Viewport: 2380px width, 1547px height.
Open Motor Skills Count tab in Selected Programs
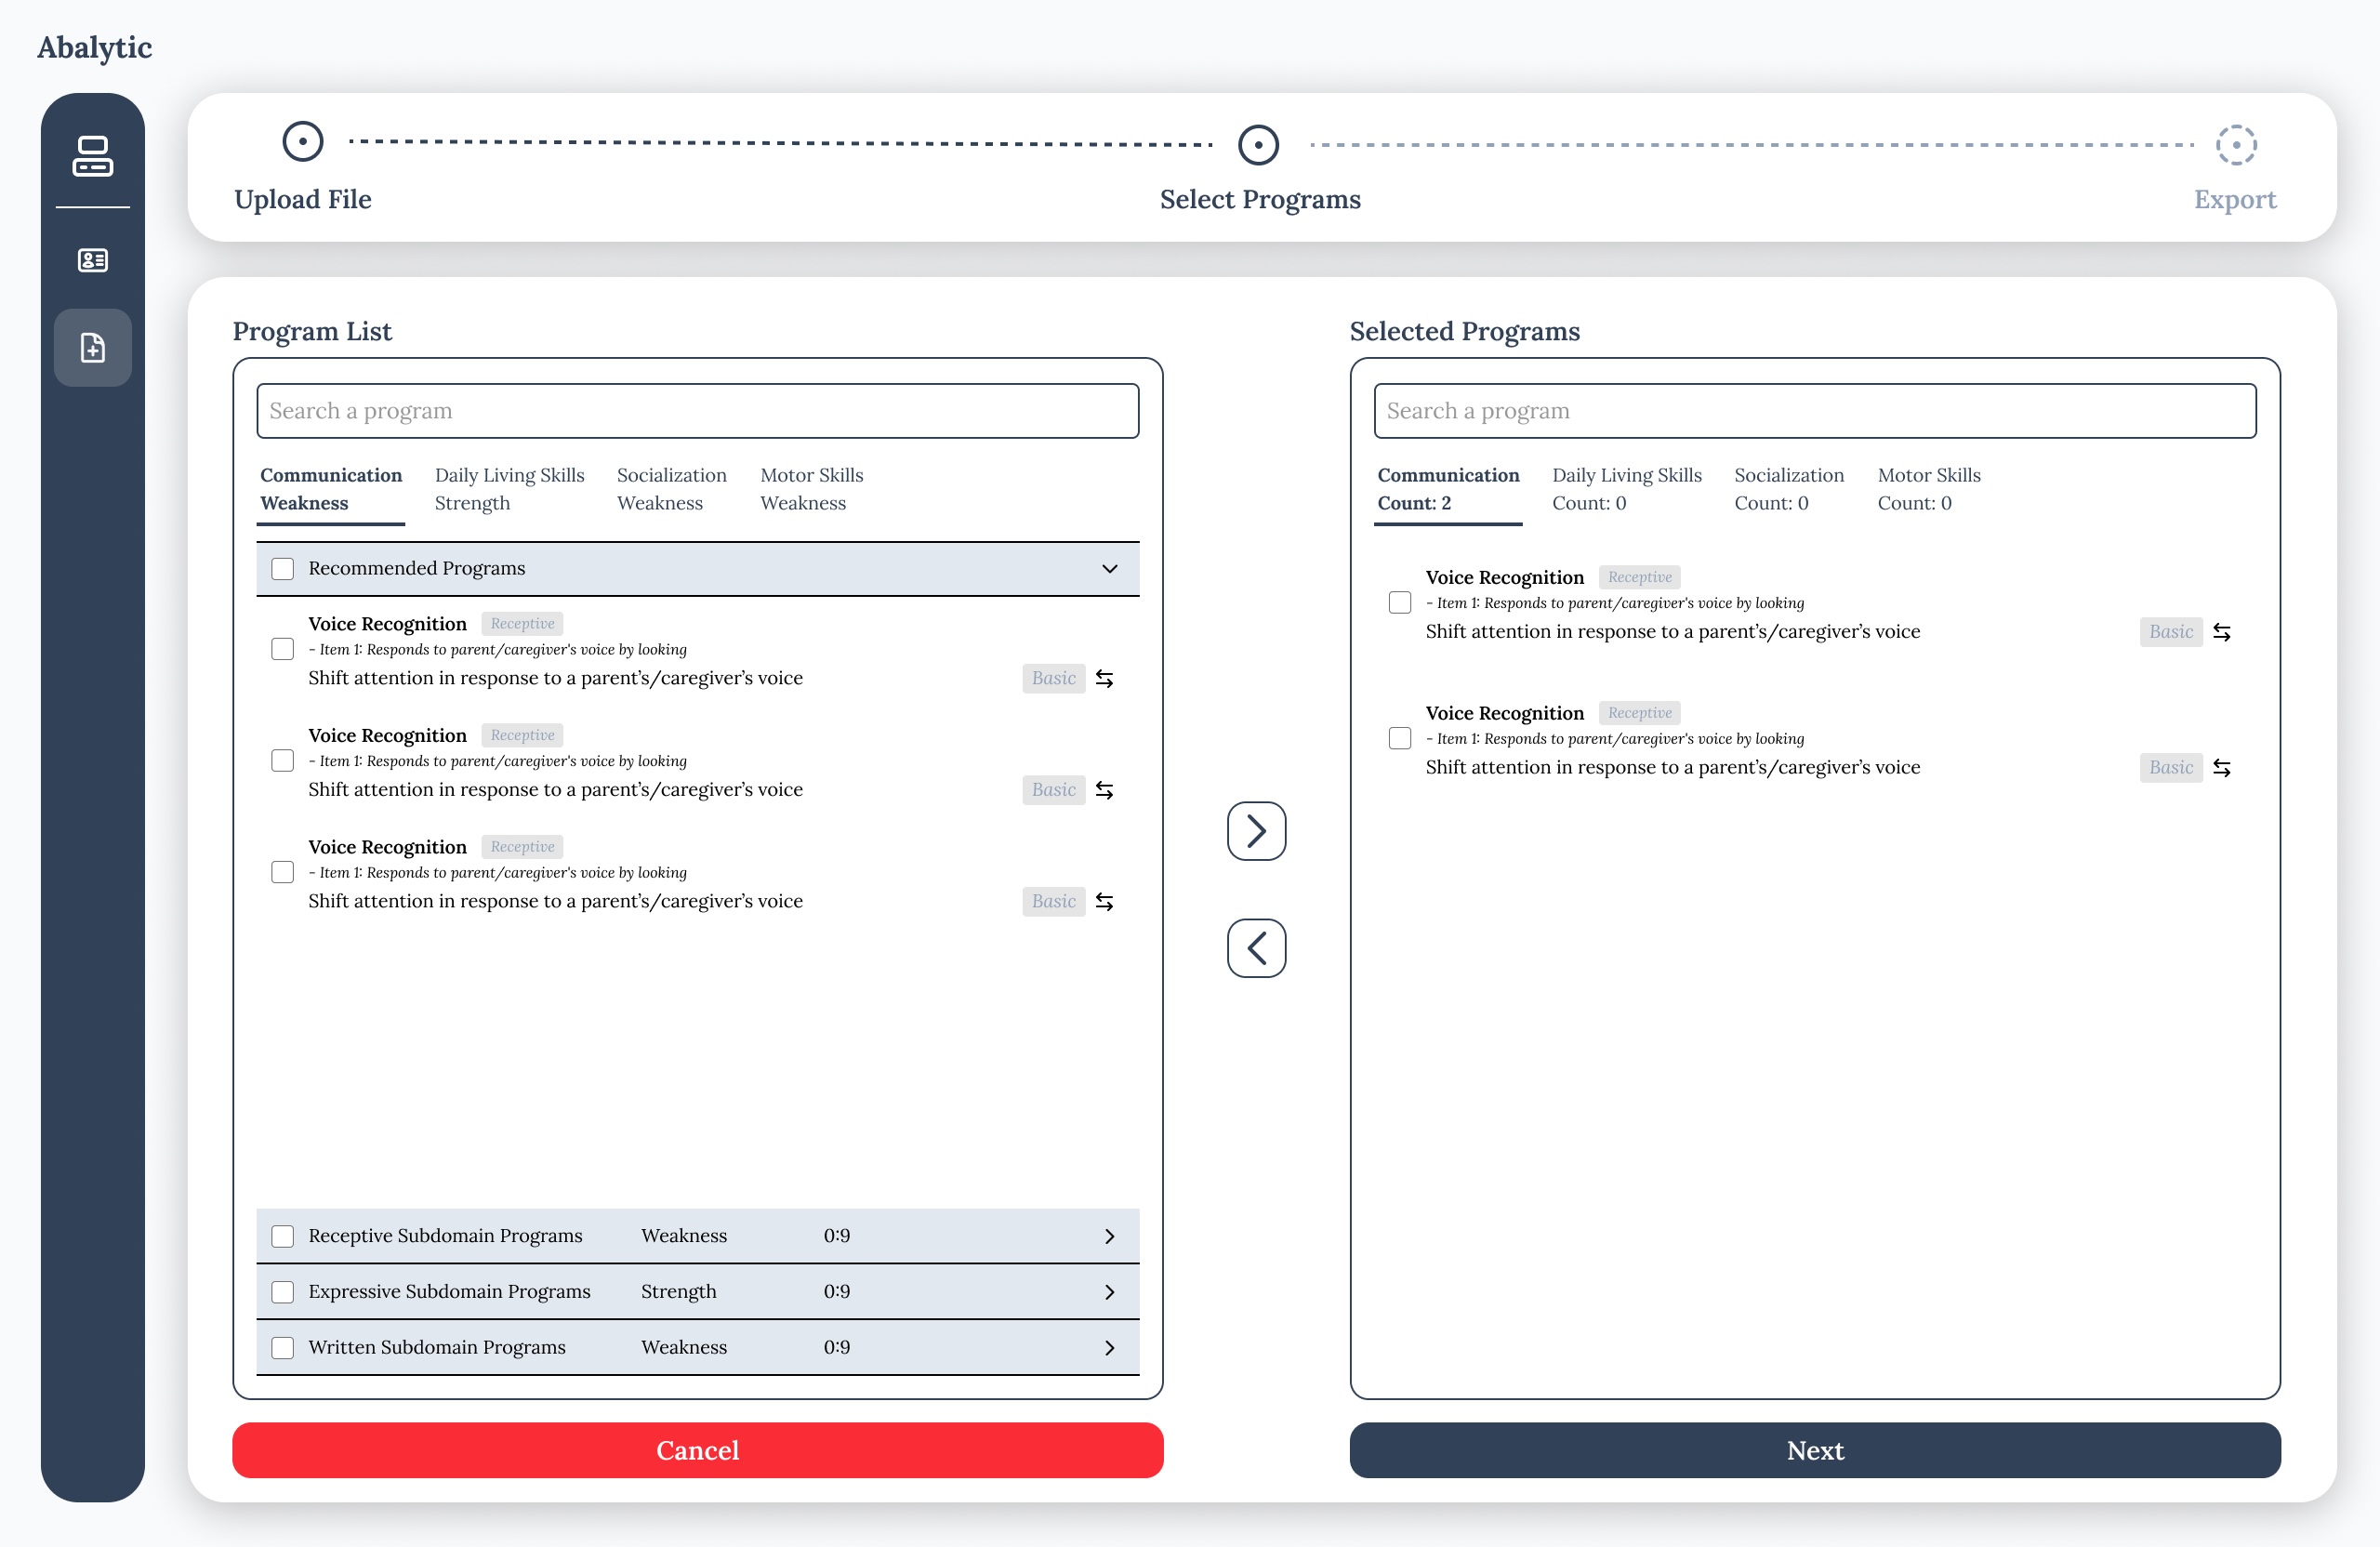click(1928, 489)
